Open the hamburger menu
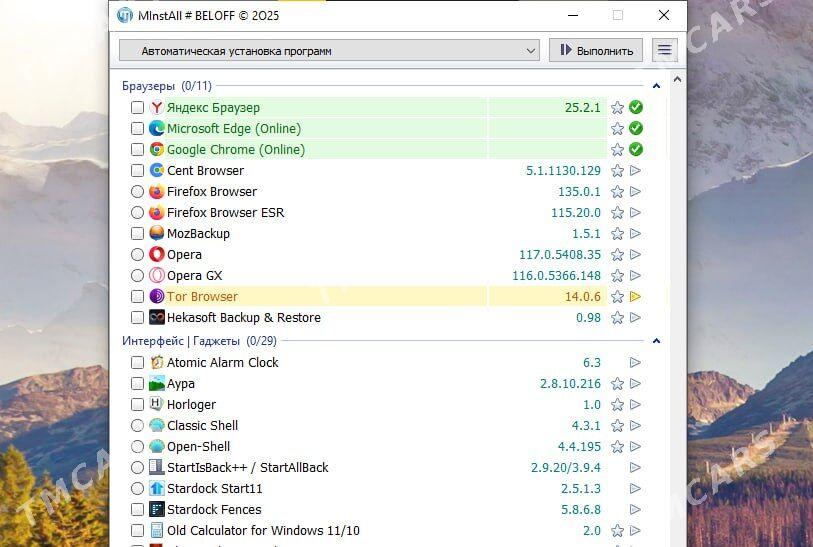The width and height of the screenshot is (813, 547). coord(665,50)
